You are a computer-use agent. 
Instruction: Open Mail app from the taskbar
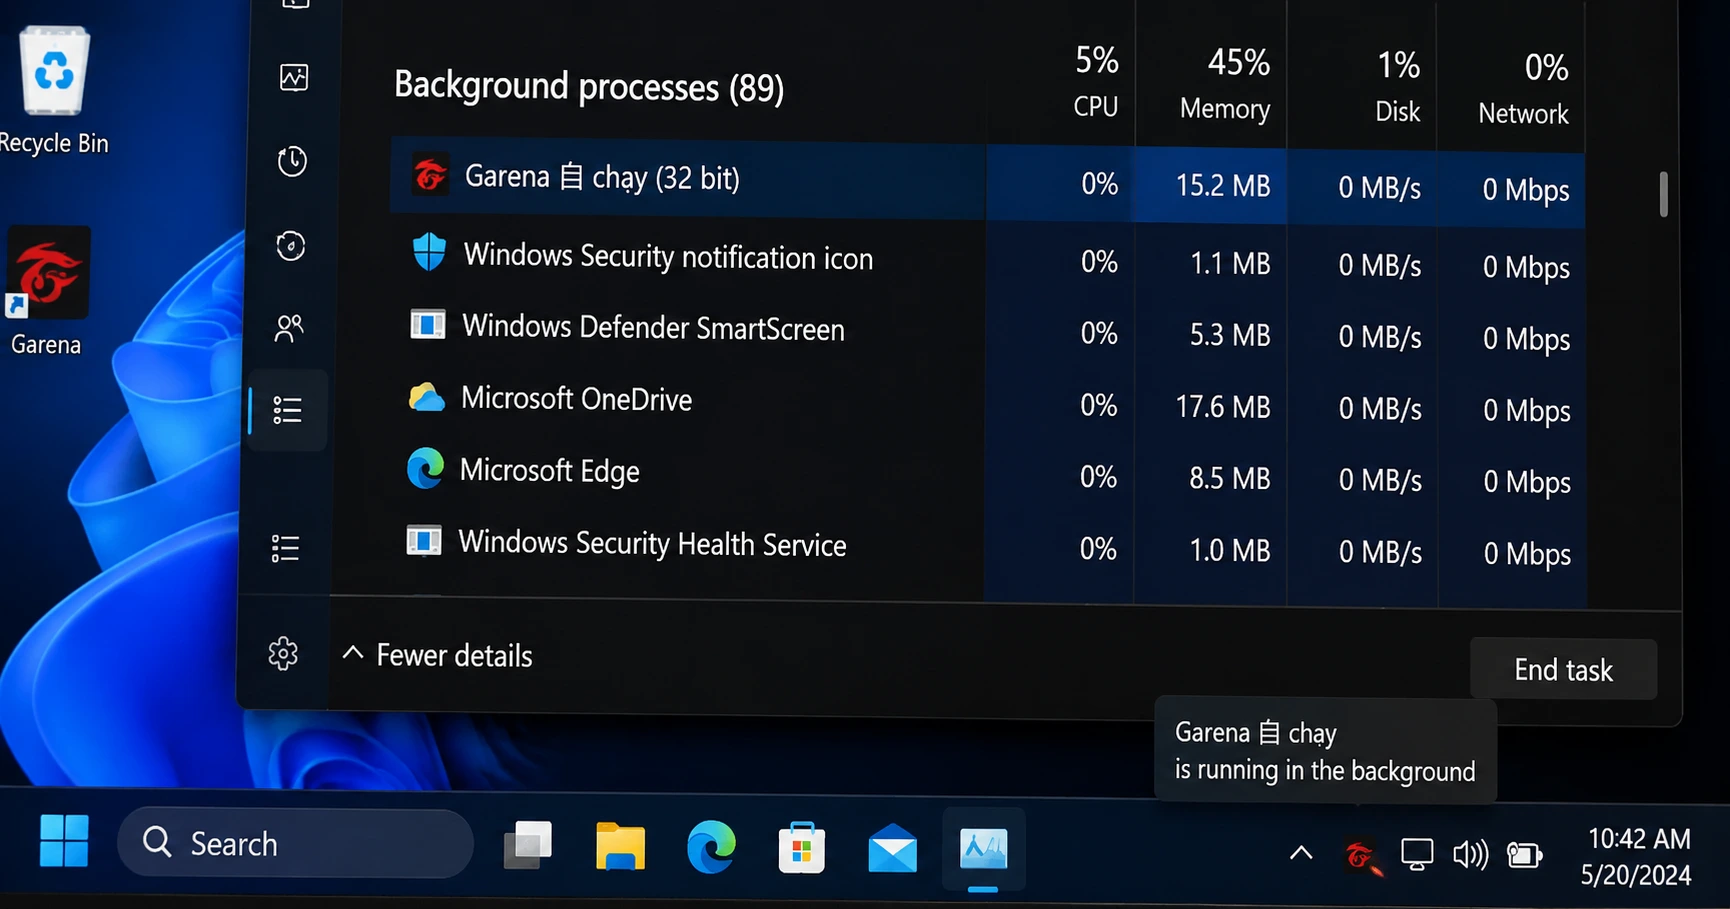(892, 849)
